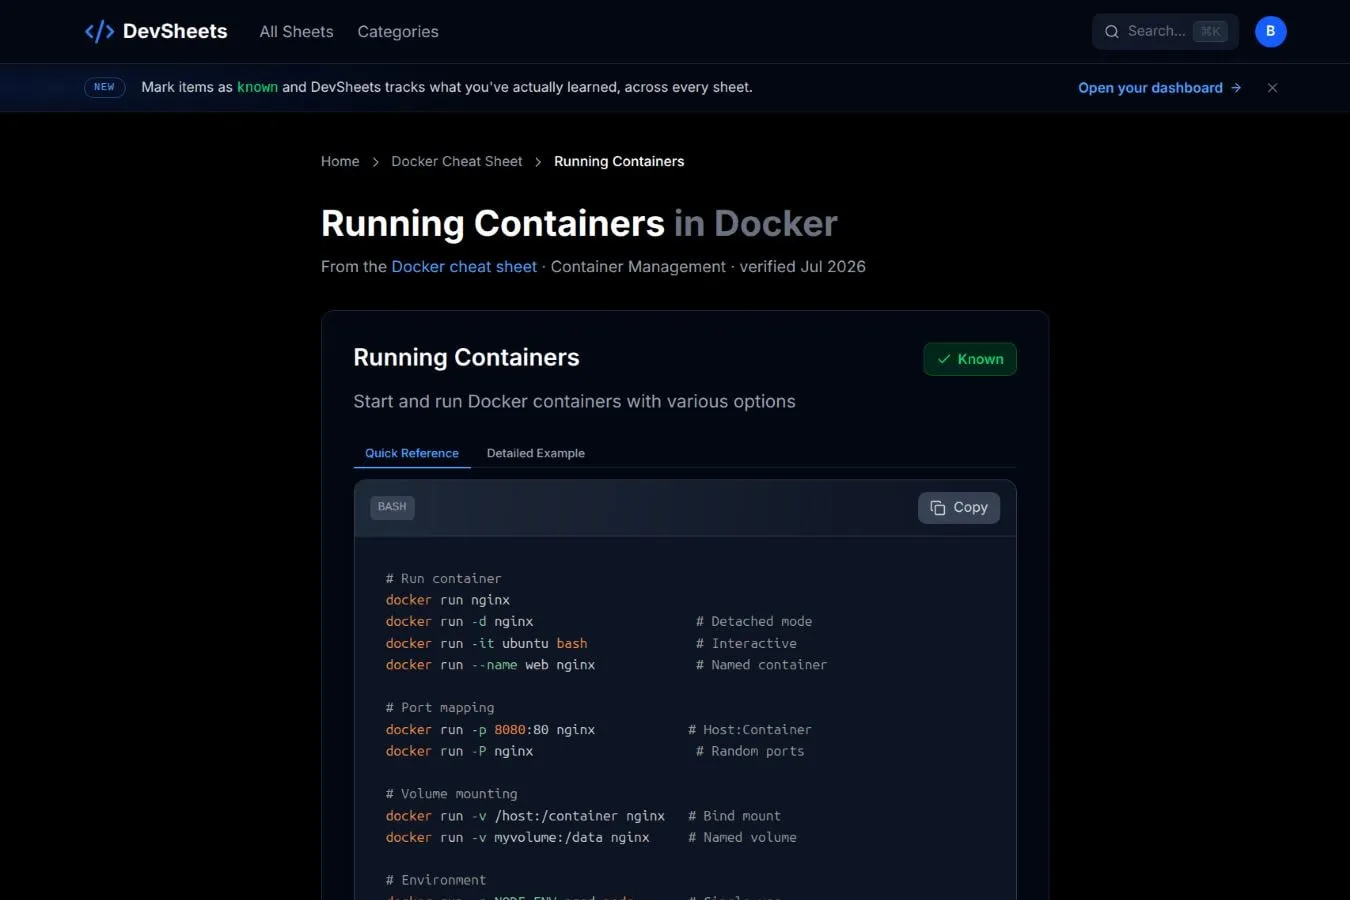The width and height of the screenshot is (1350, 900).
Task: Click the 'Running Containers in Docker' heading
Action: click(579, 224)
